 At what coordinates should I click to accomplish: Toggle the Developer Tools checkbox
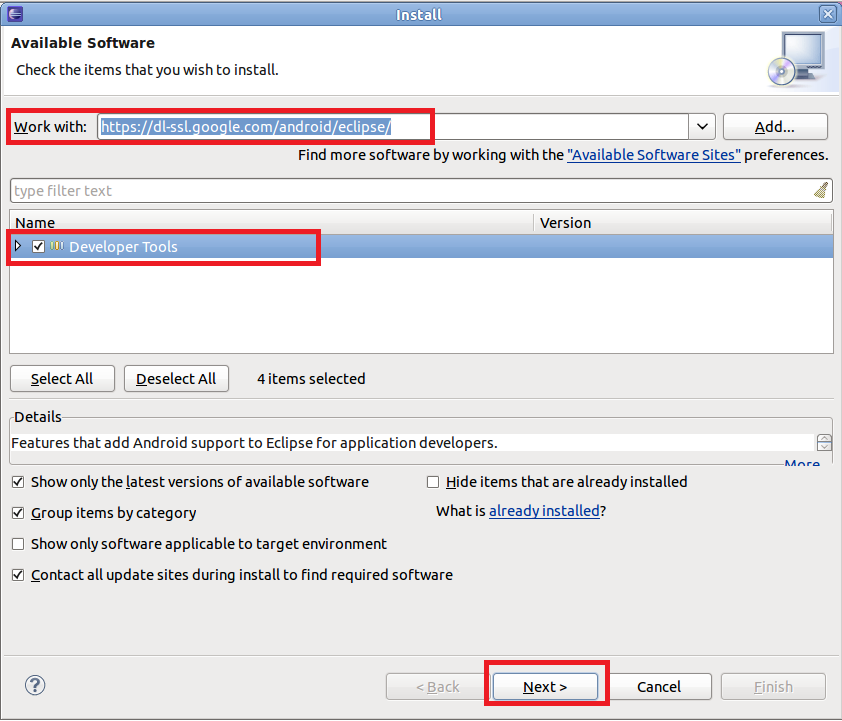click(x=38, y=246)
